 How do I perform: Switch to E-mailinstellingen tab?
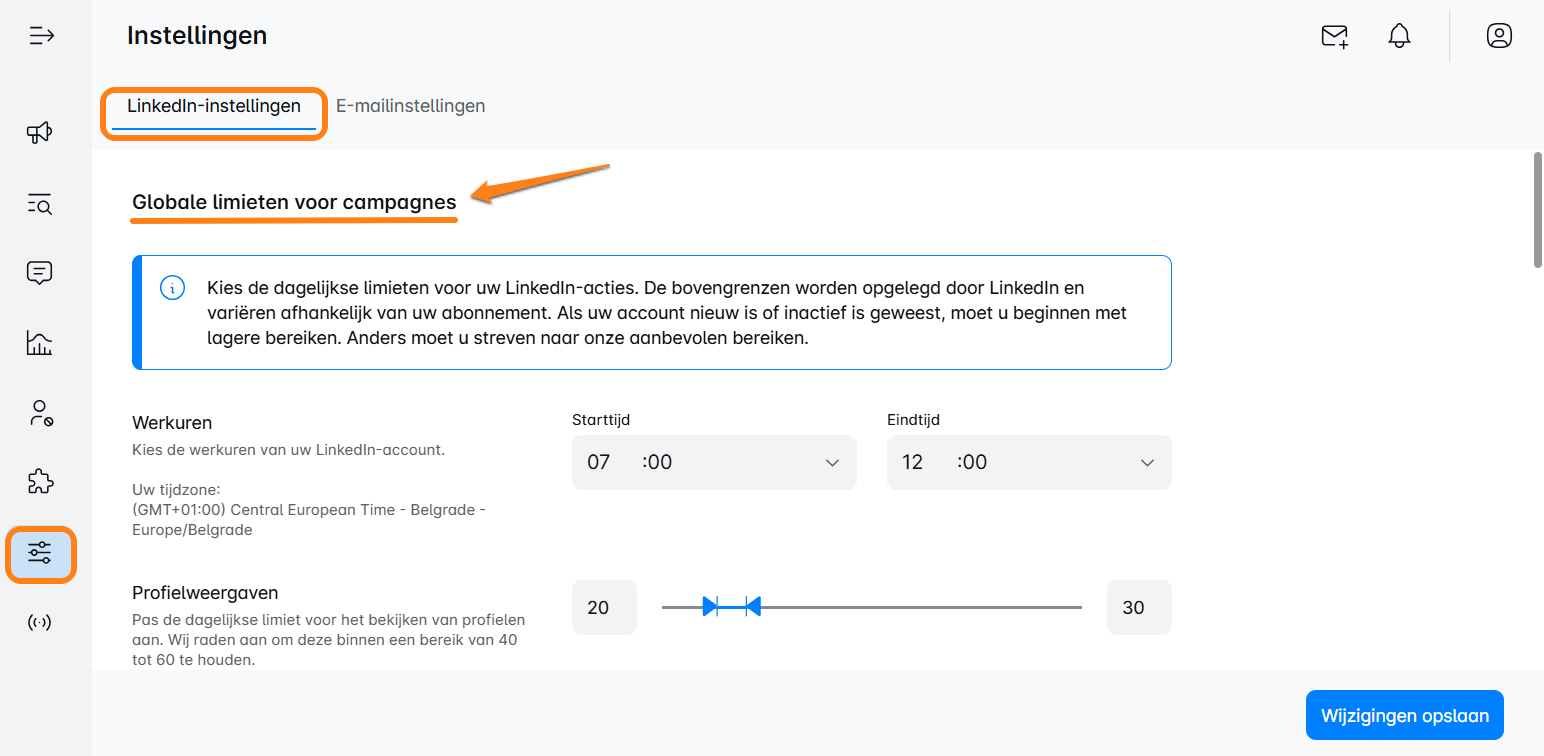(x=410, y=106)
